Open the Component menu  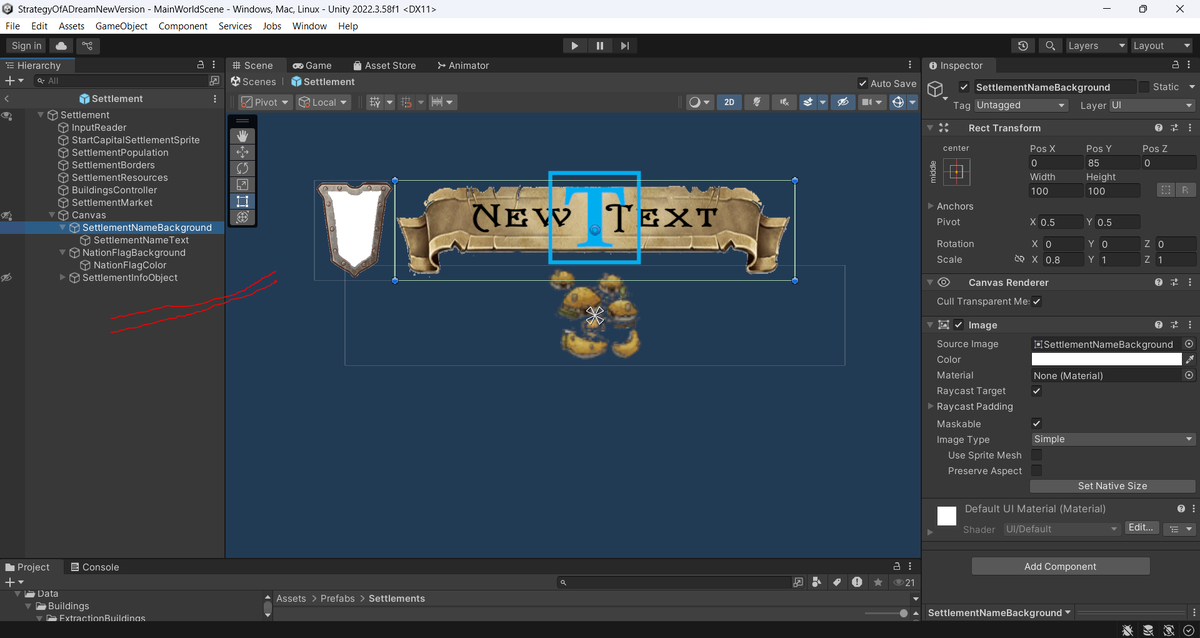click(x=183, y=26)
